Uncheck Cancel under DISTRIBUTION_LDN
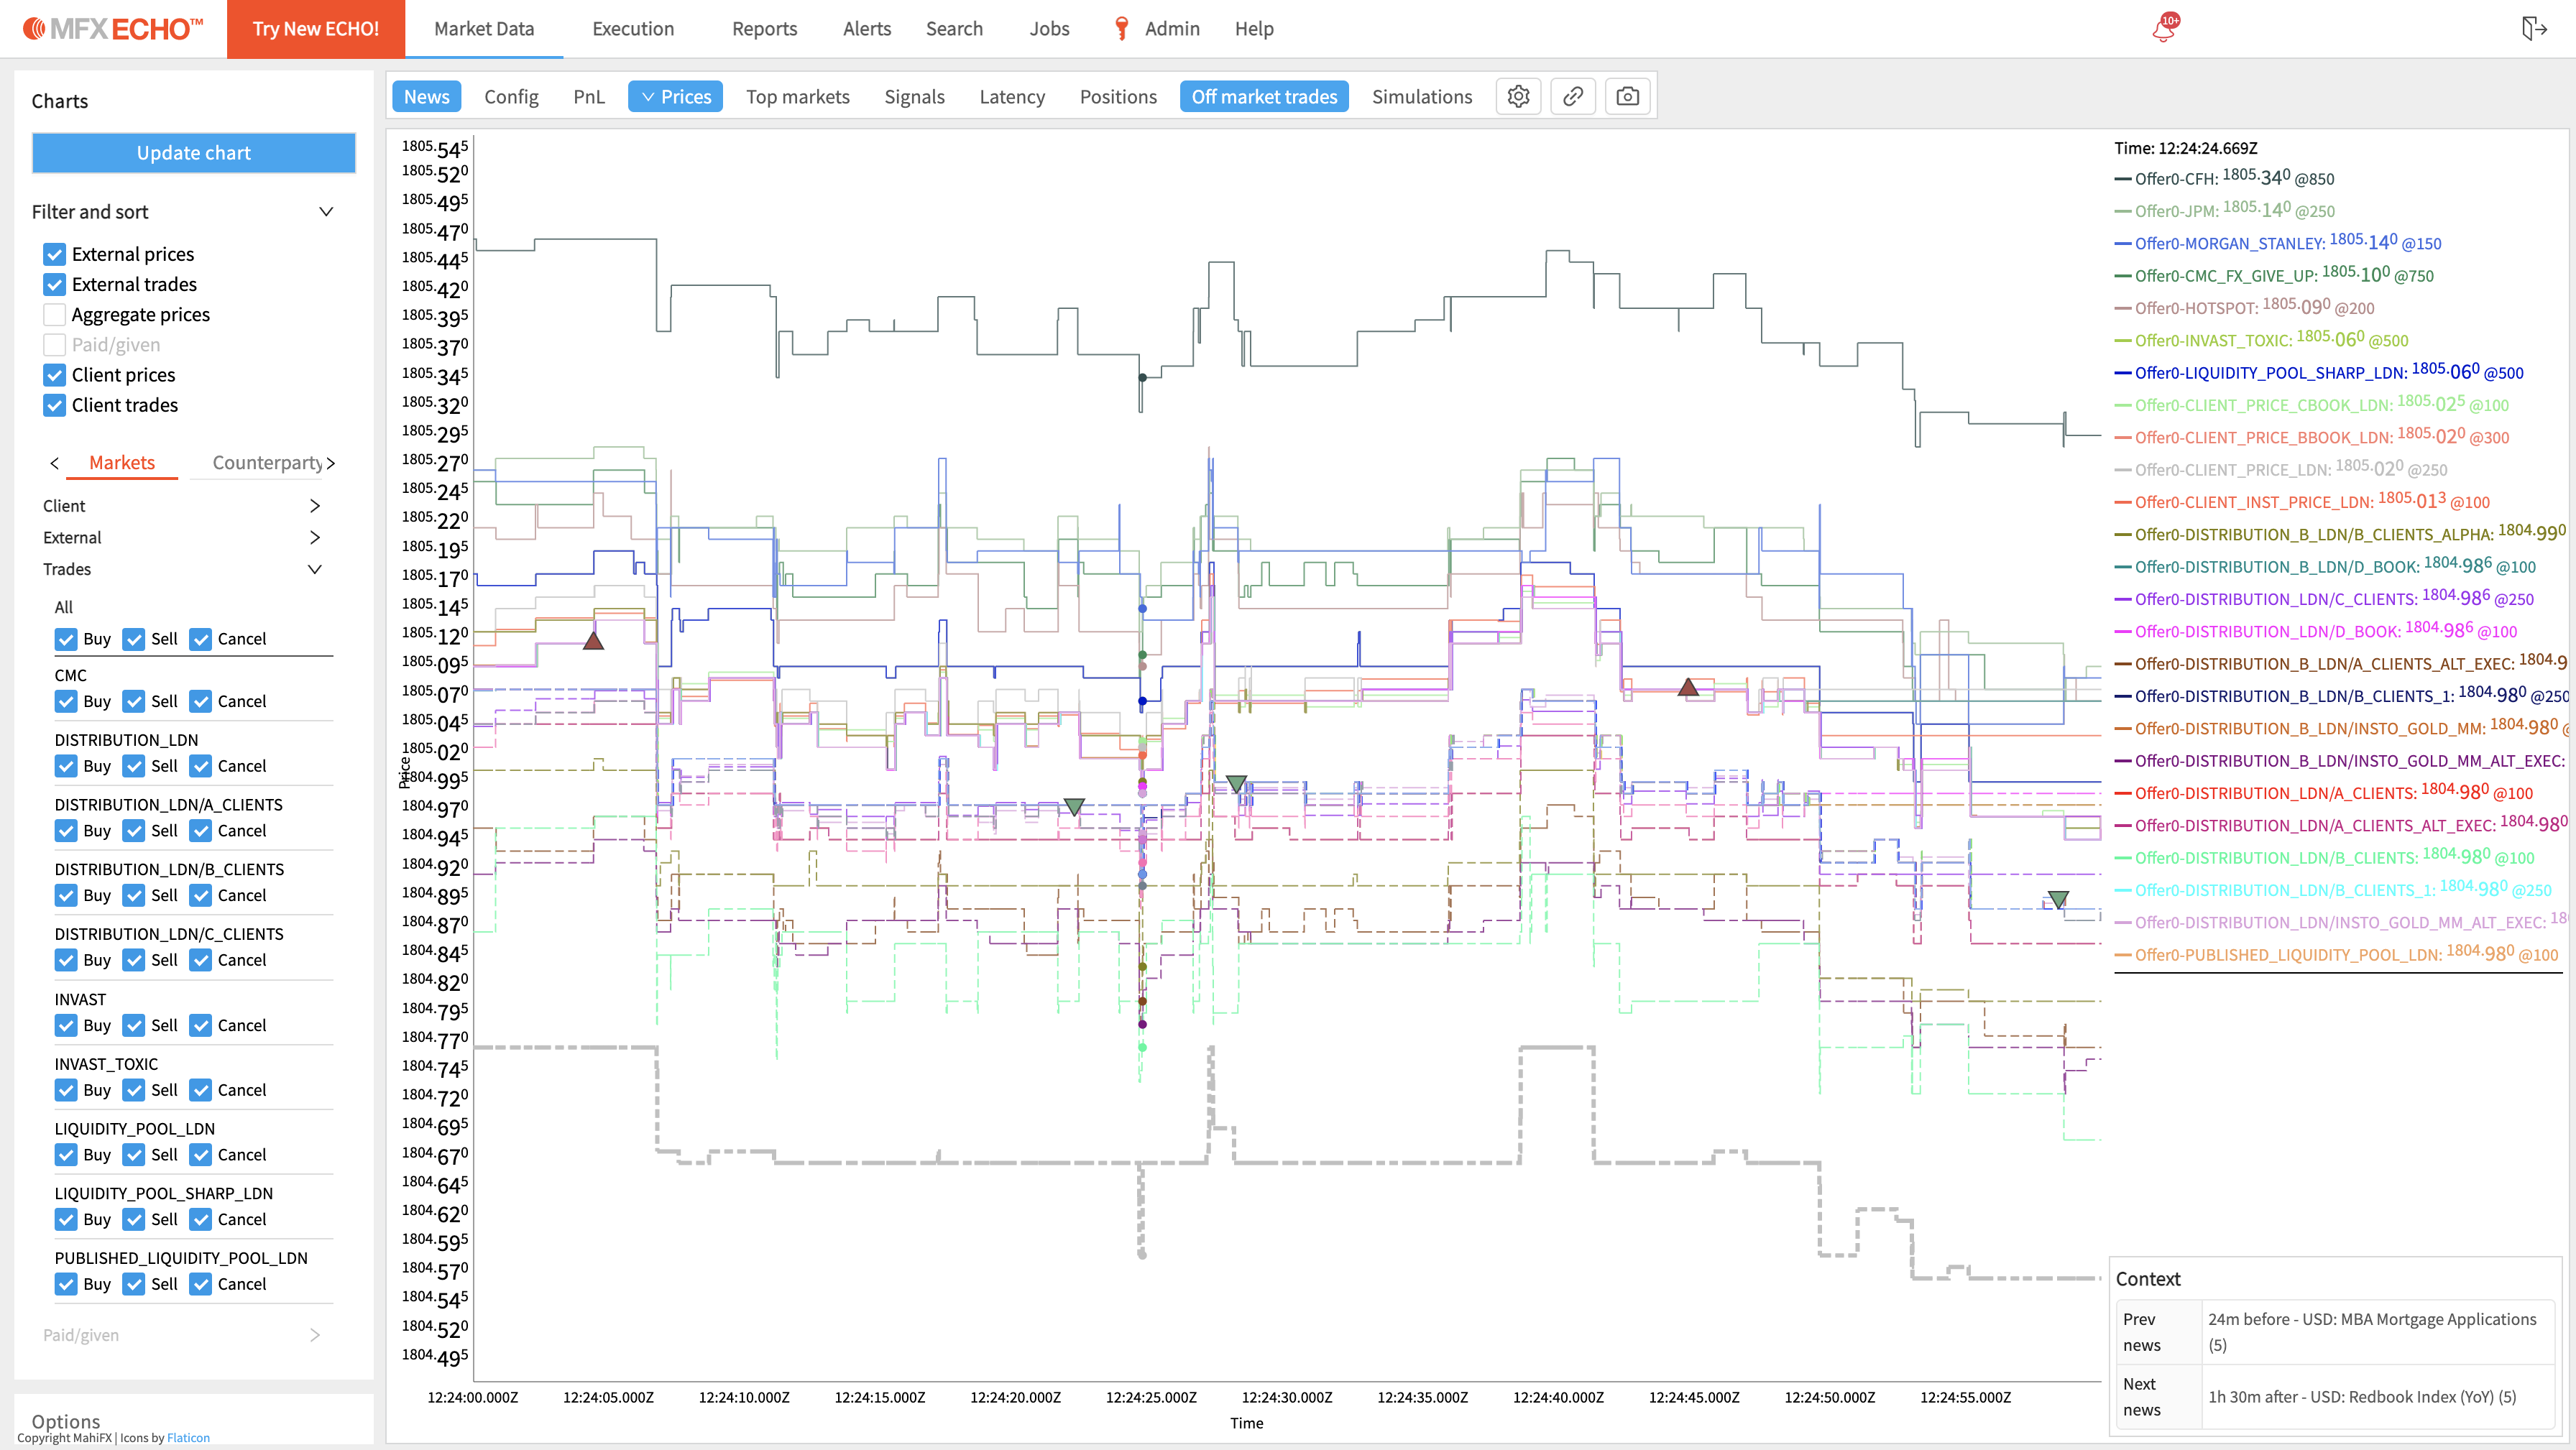Image resolution: width=2576 pixels, height=1450 pixels. pos(201,766)
